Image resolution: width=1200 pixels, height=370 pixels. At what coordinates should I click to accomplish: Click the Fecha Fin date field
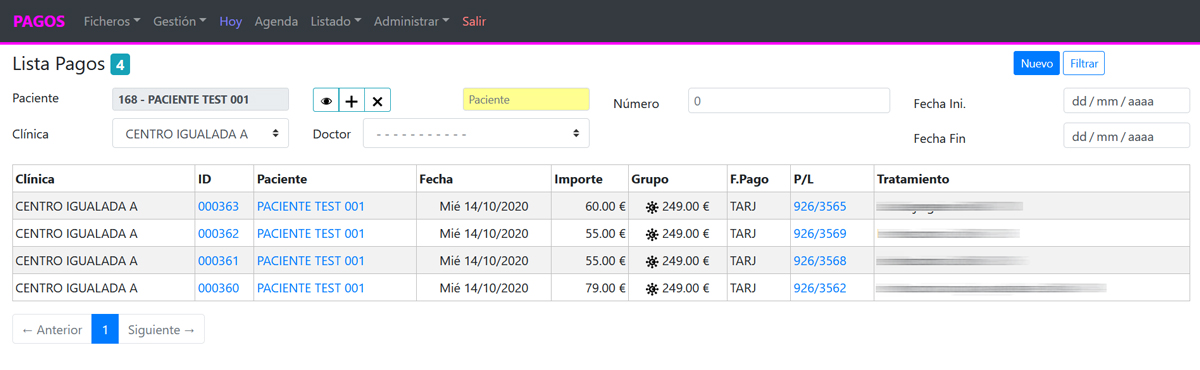pyautogui.click(x=1126, y=135)
